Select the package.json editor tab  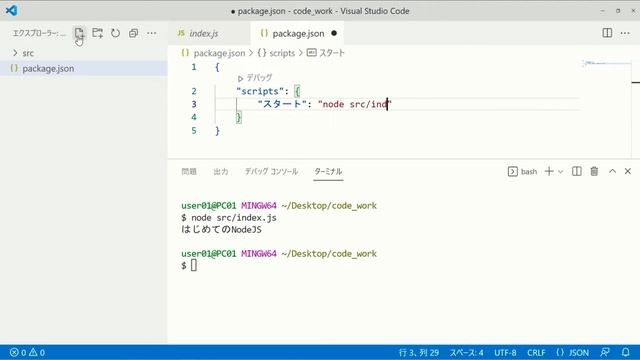point(298,33)
